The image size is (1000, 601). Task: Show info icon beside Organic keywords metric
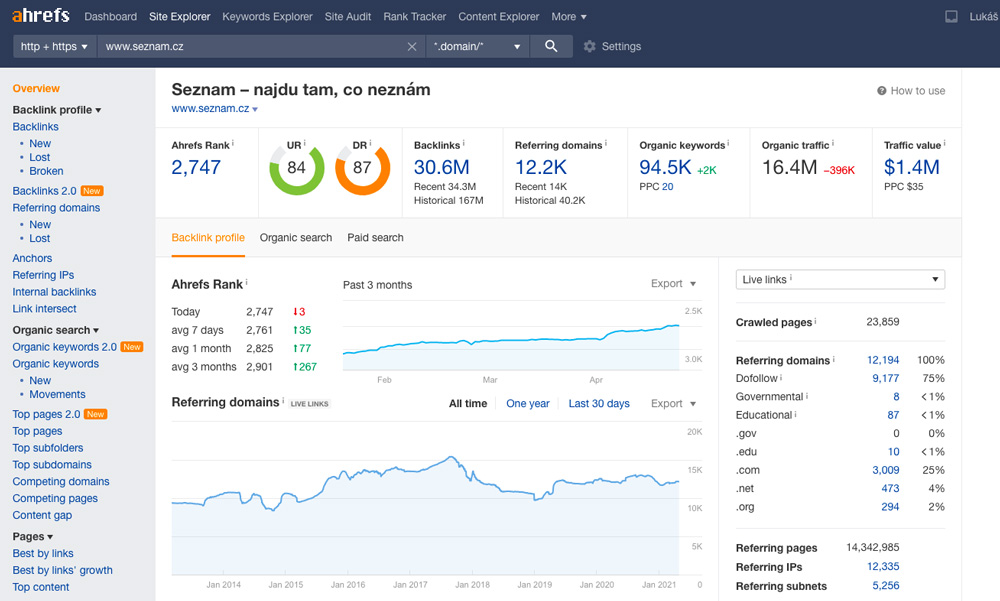click(728, 144)
